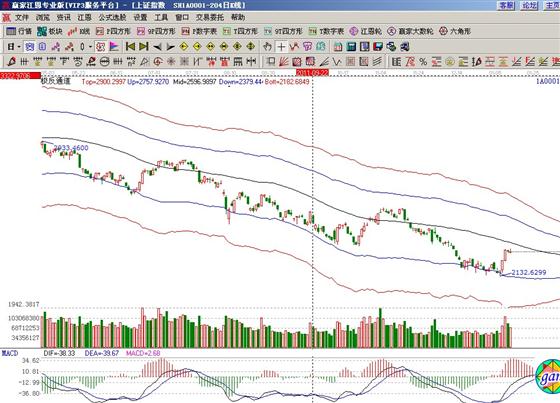Expand the dropdown arrow beside the 0 icon
The width and height of the screenshot is (560, 403).
point(90,47)
